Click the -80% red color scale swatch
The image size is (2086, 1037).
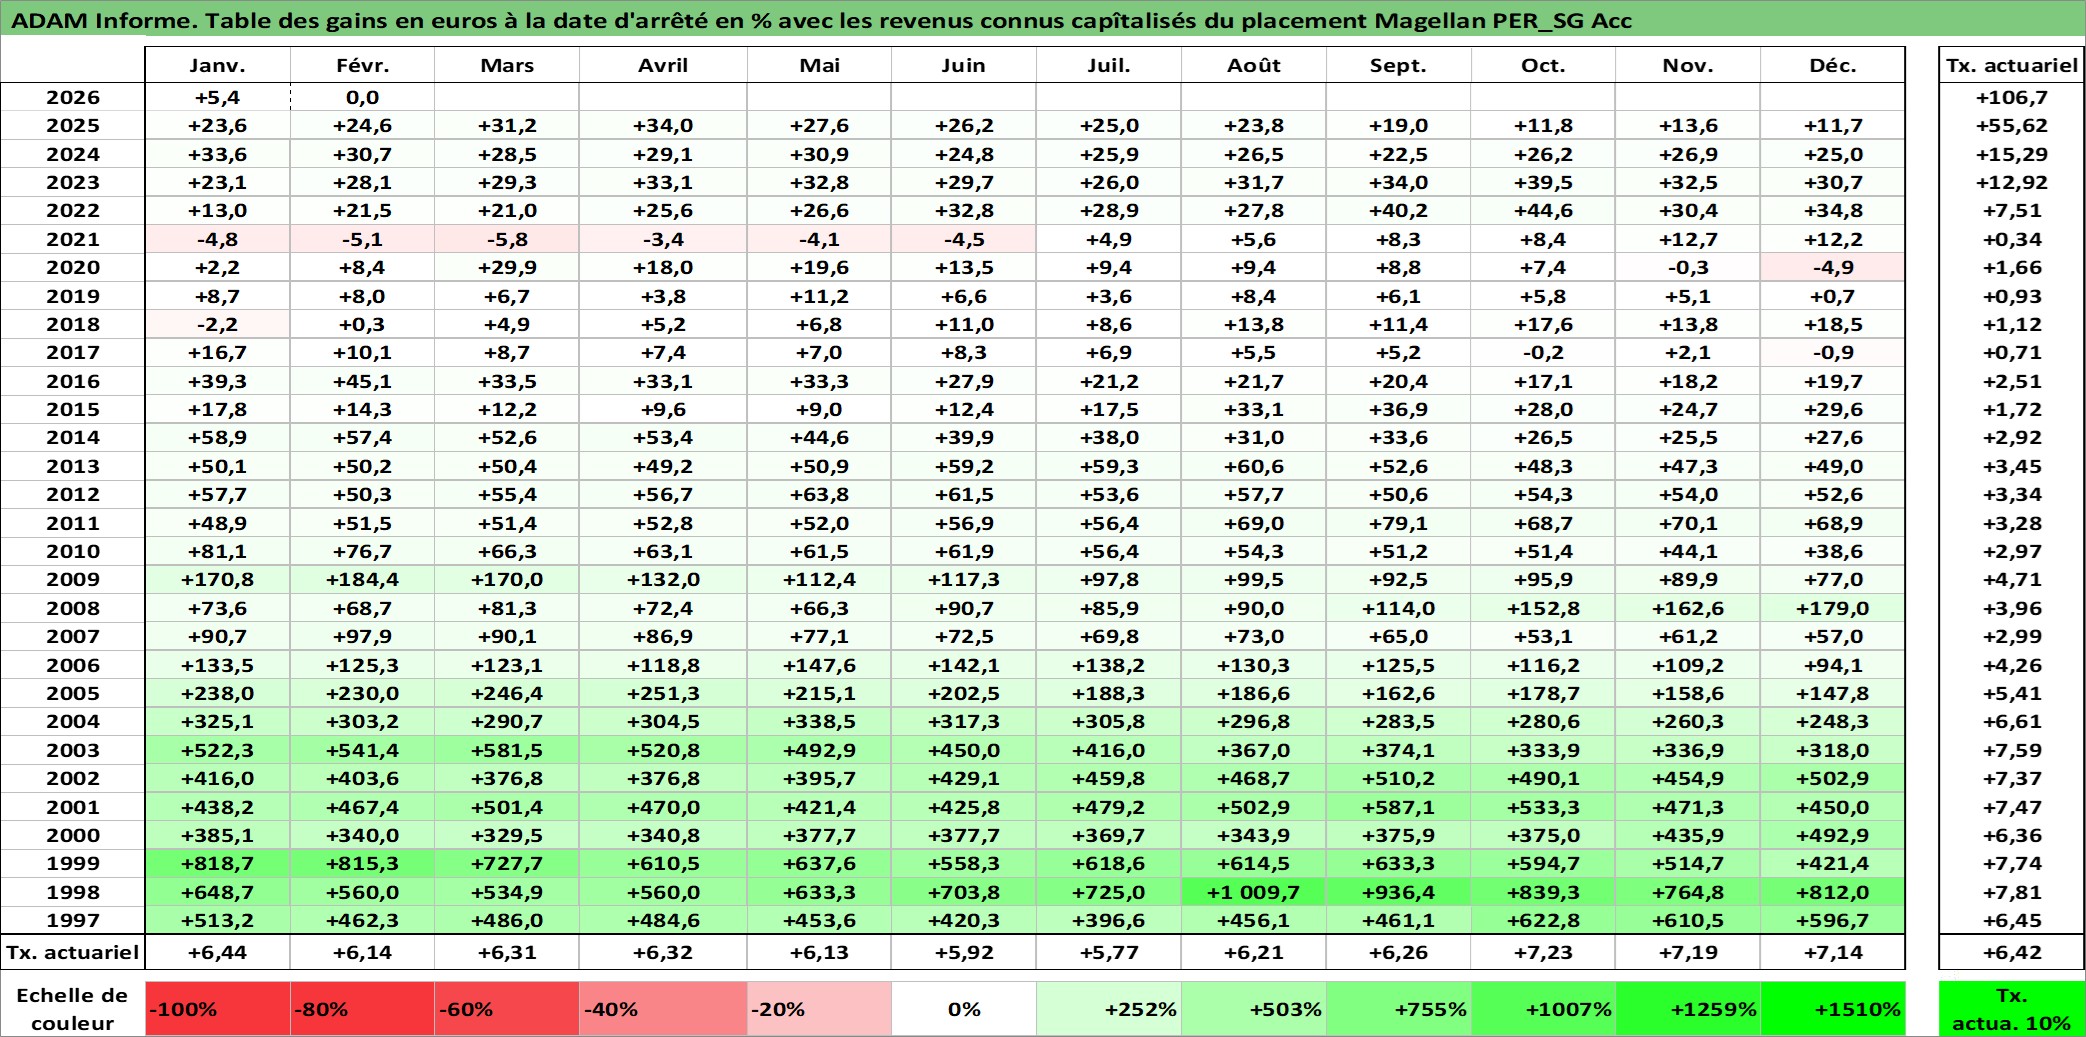(x=362, y=1009)
